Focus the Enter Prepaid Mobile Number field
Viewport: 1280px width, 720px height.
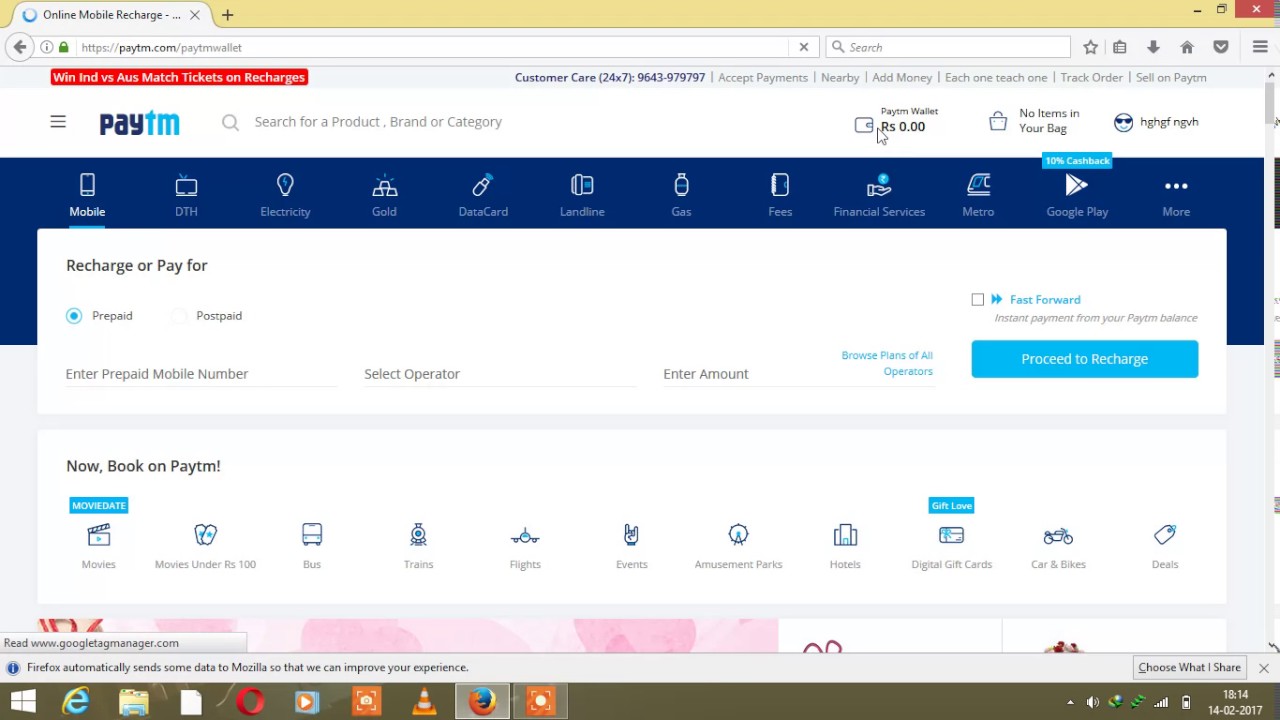[200, 374]
